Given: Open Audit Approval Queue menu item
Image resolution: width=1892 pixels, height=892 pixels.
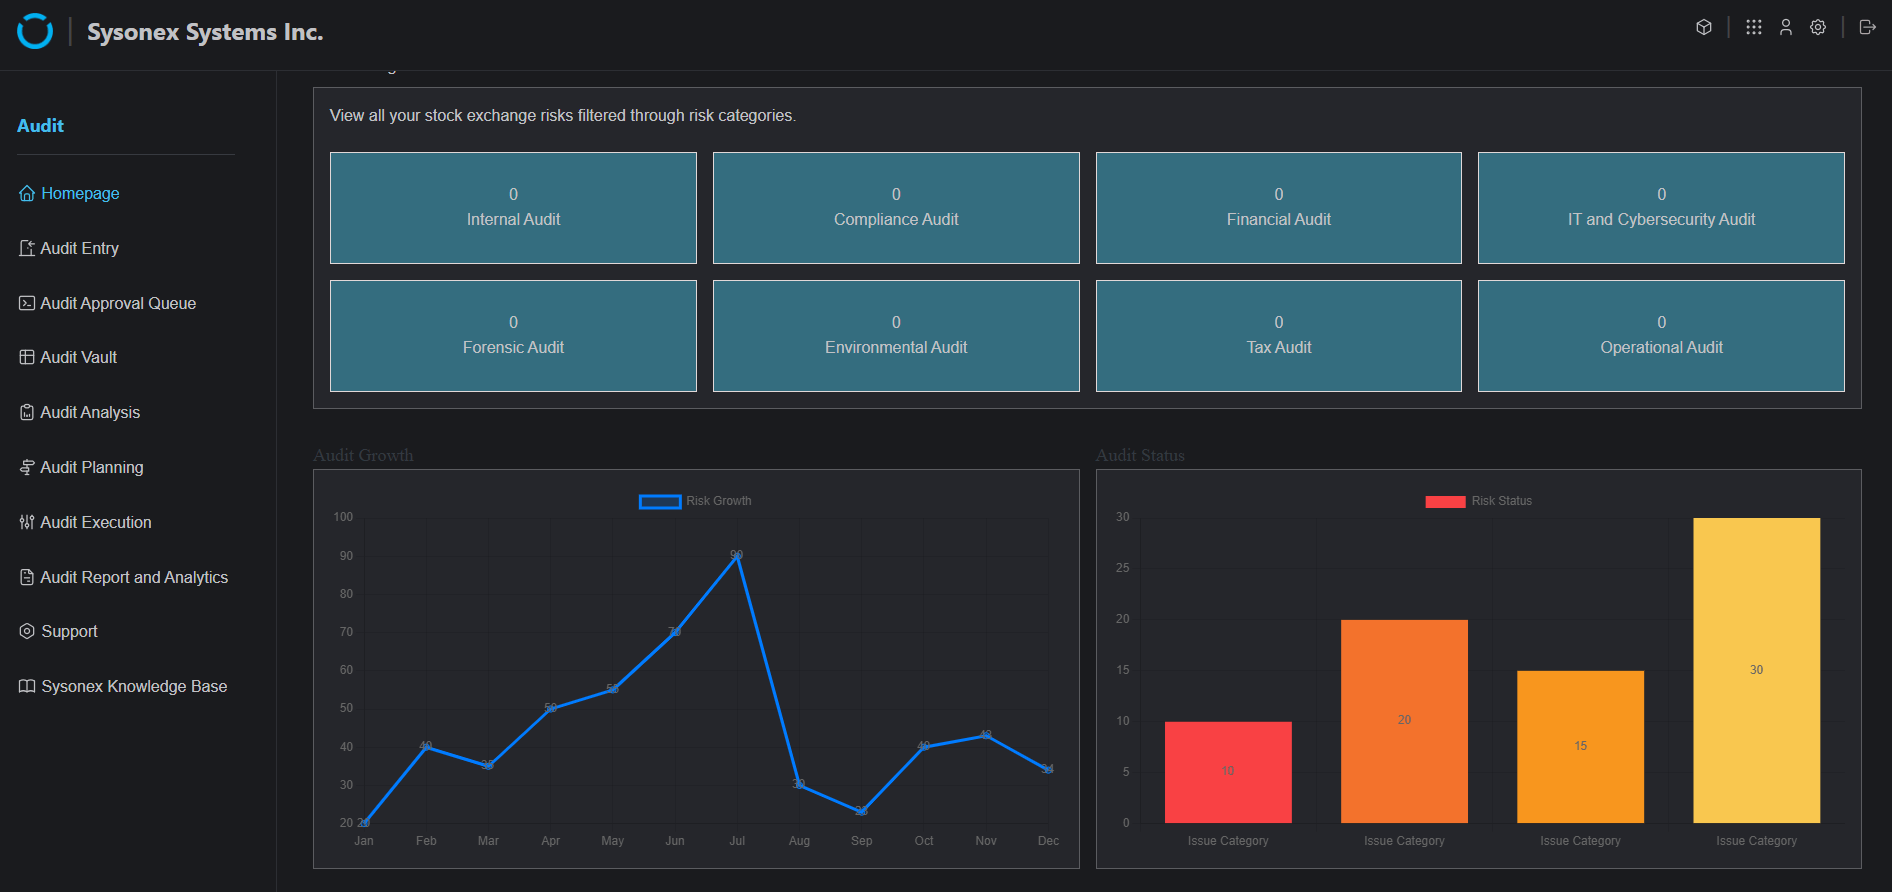Looking at the screenshot, I should tap(117, 303).
